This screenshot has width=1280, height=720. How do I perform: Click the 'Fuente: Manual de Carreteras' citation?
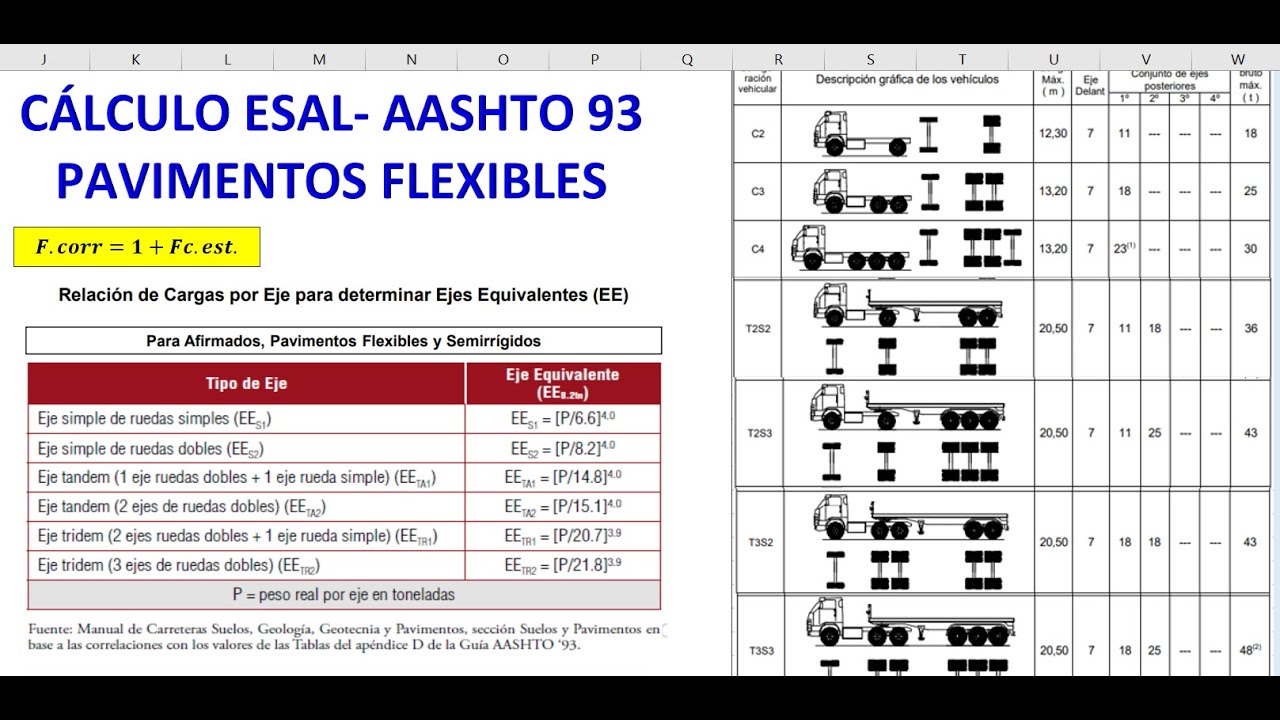coord(344,637)
